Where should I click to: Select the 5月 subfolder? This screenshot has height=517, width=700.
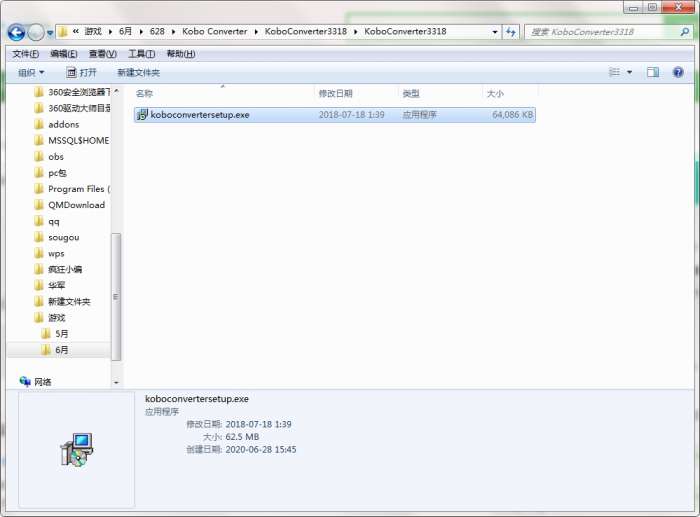tap(55, 334)
